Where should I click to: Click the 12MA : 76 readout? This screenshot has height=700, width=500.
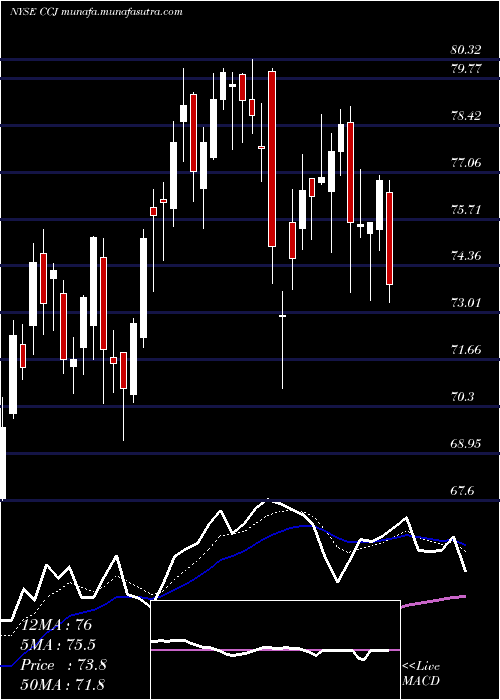coord(56,625)
